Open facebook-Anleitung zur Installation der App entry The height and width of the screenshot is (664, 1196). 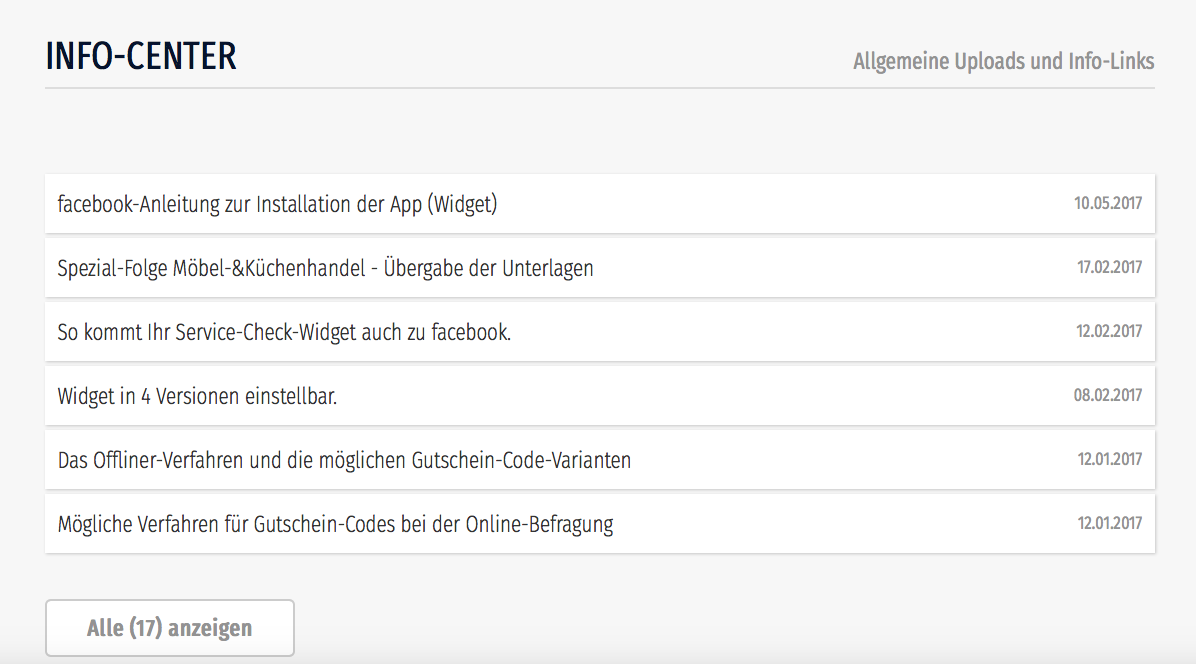point(277,204)
